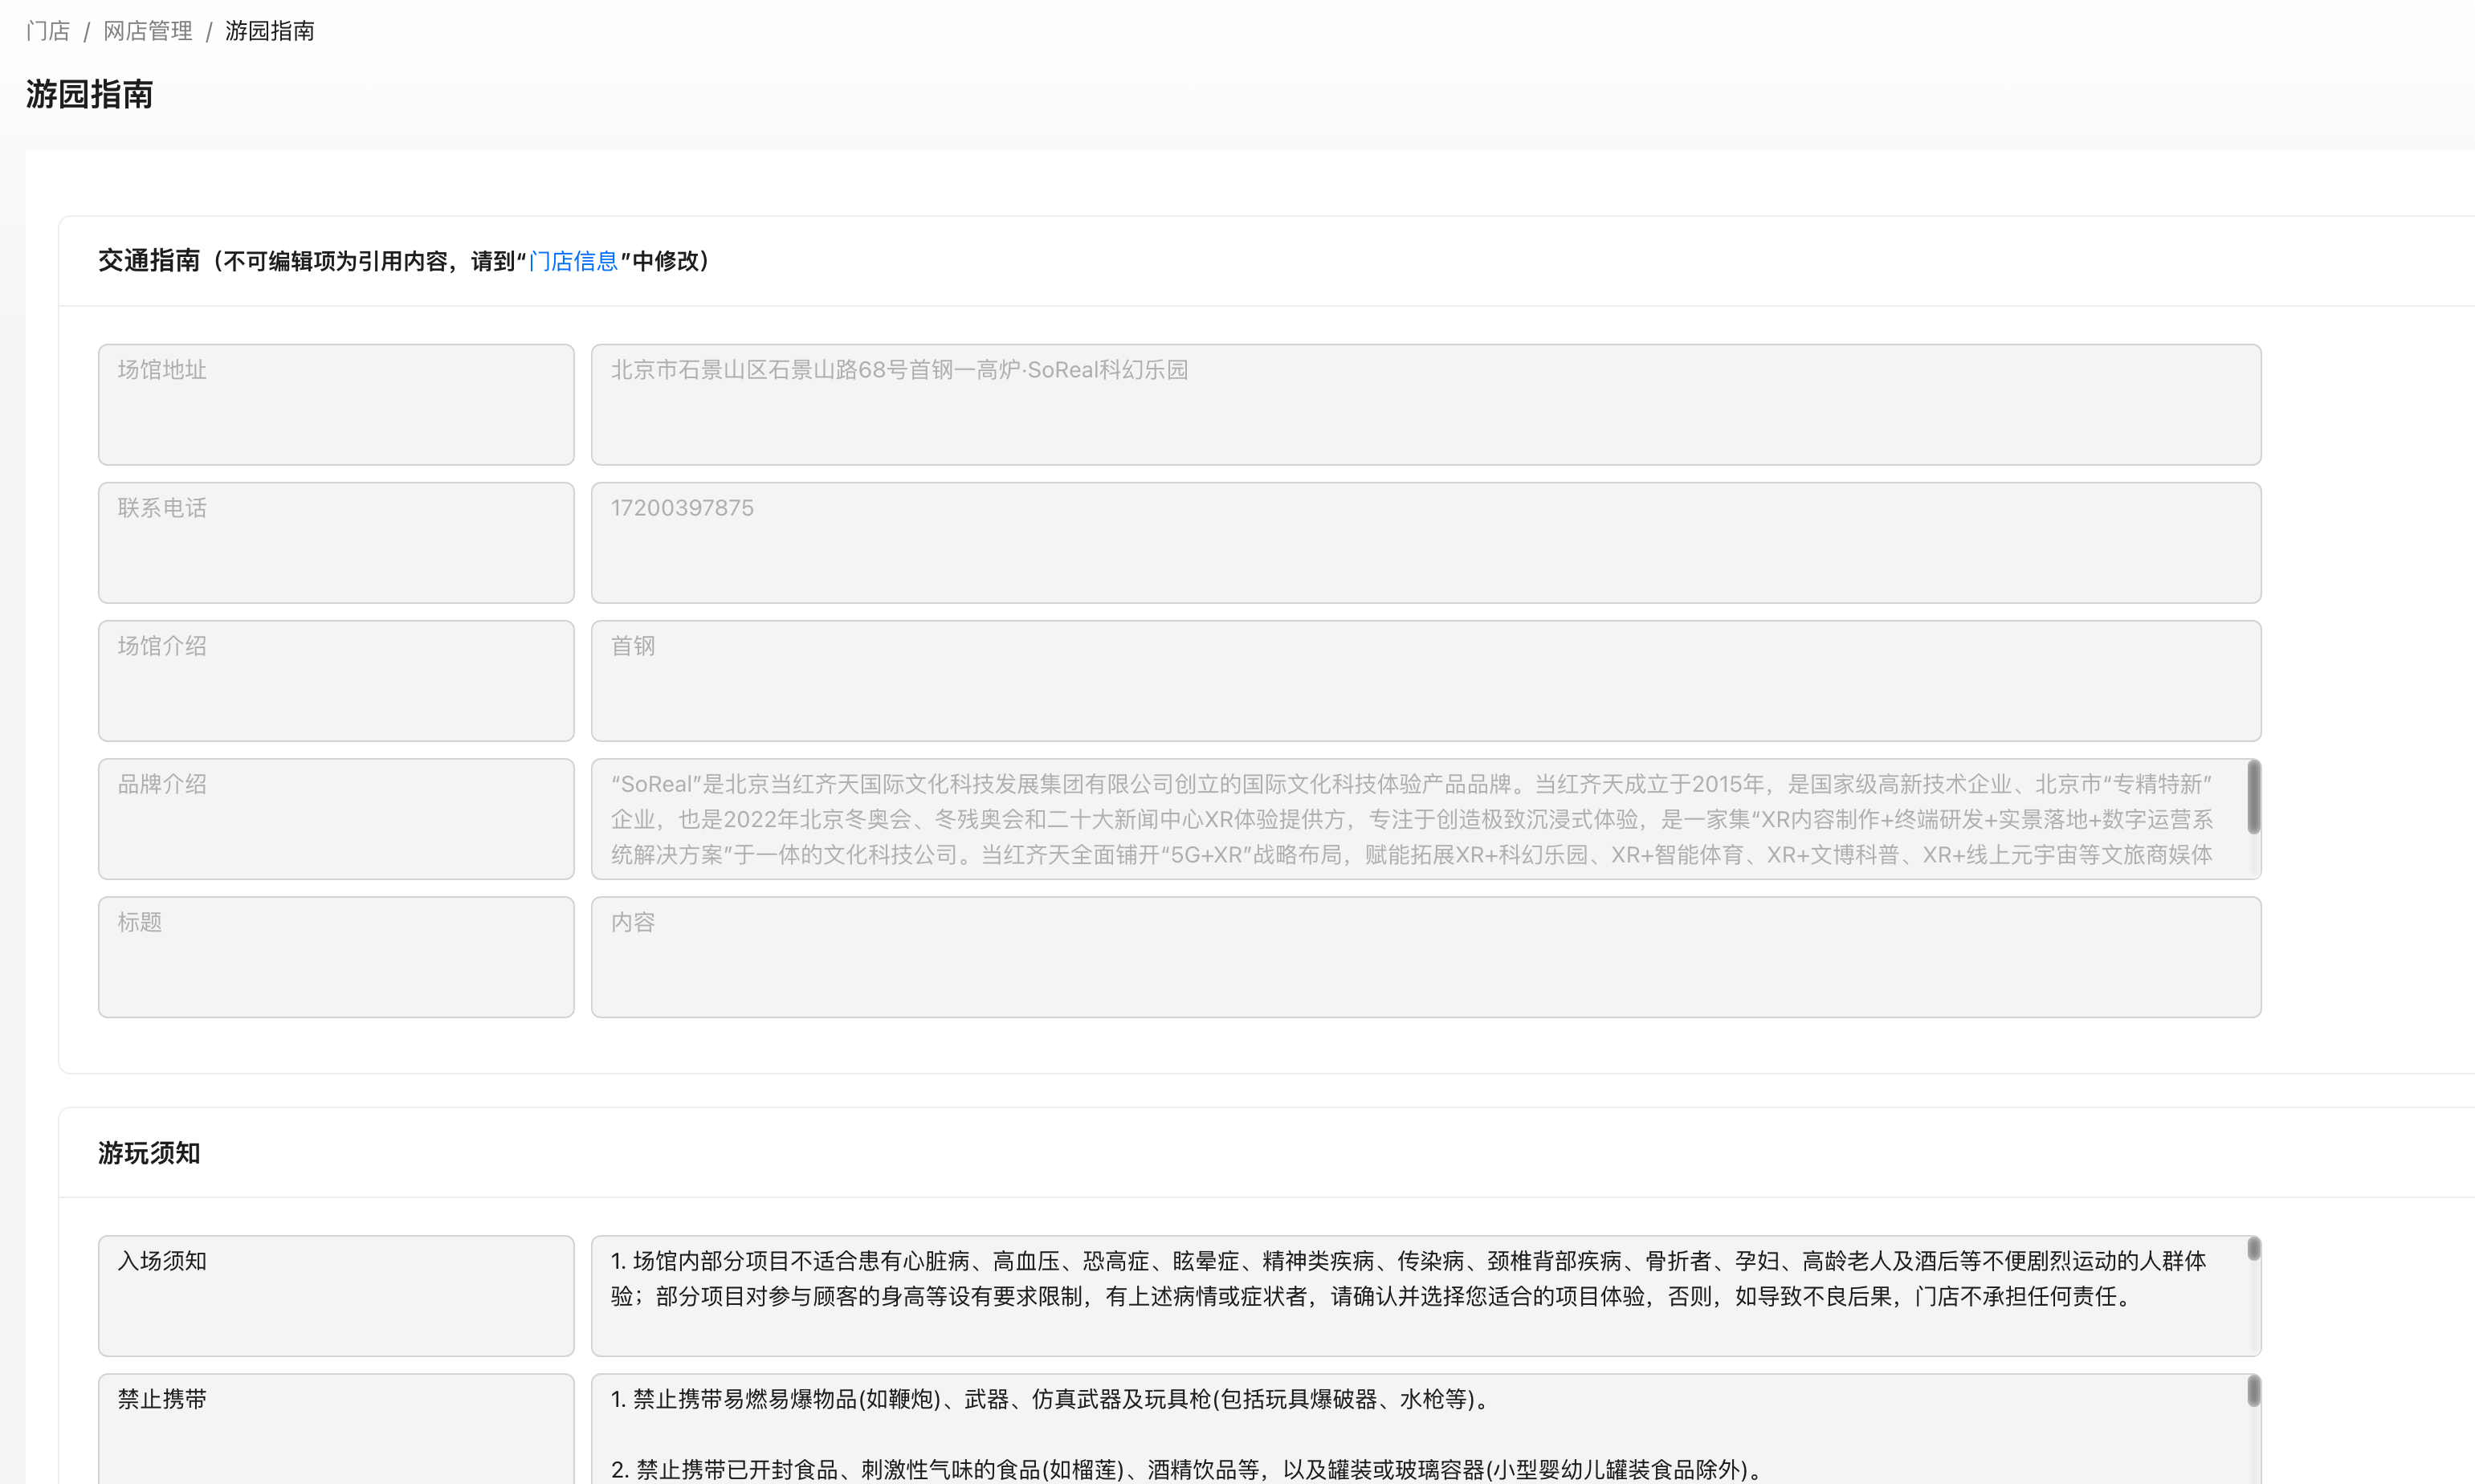This screenshot has height=1484, width=2475.
Task: Focus the 标题 placeholder field
Action: click(336, 957)
